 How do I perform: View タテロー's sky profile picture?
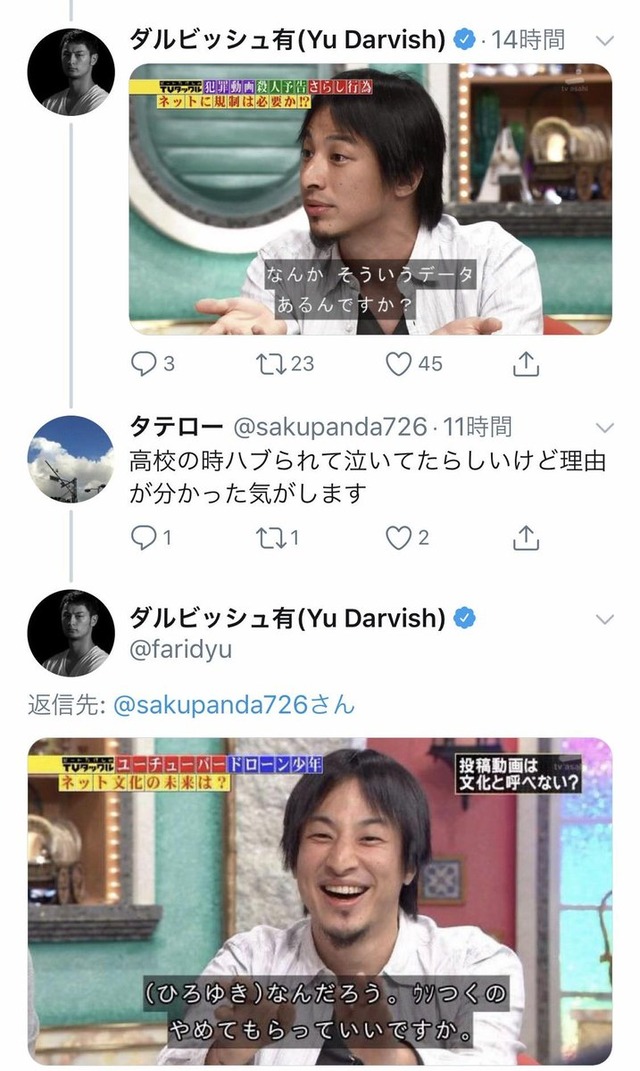[71, 459]
